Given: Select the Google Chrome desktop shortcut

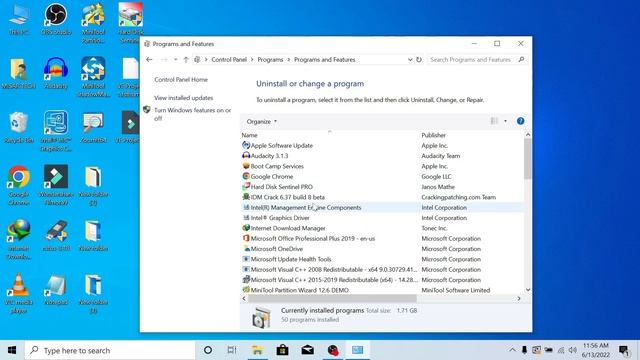Looking at the screenshot, I should click(x=18, y=185).
